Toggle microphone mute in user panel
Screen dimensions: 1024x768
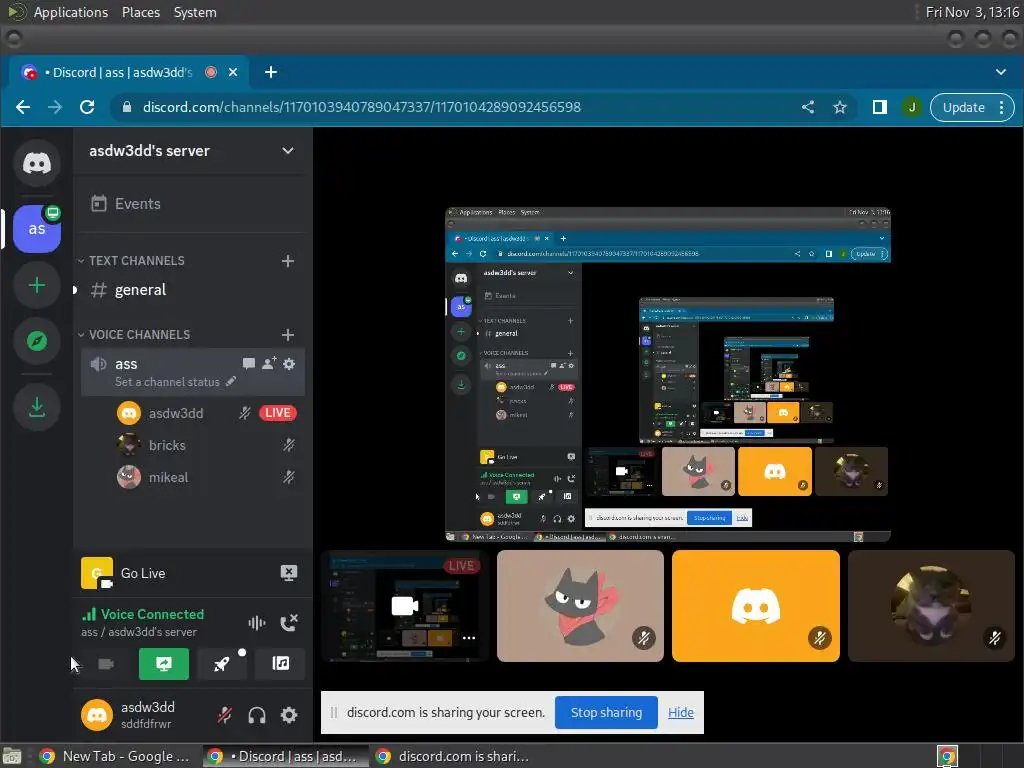[225, 715]
